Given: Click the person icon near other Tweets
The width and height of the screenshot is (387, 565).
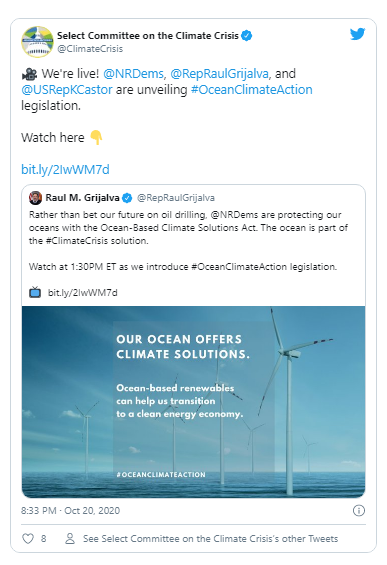Looking at the screenshot, I should tap(70, 538).
